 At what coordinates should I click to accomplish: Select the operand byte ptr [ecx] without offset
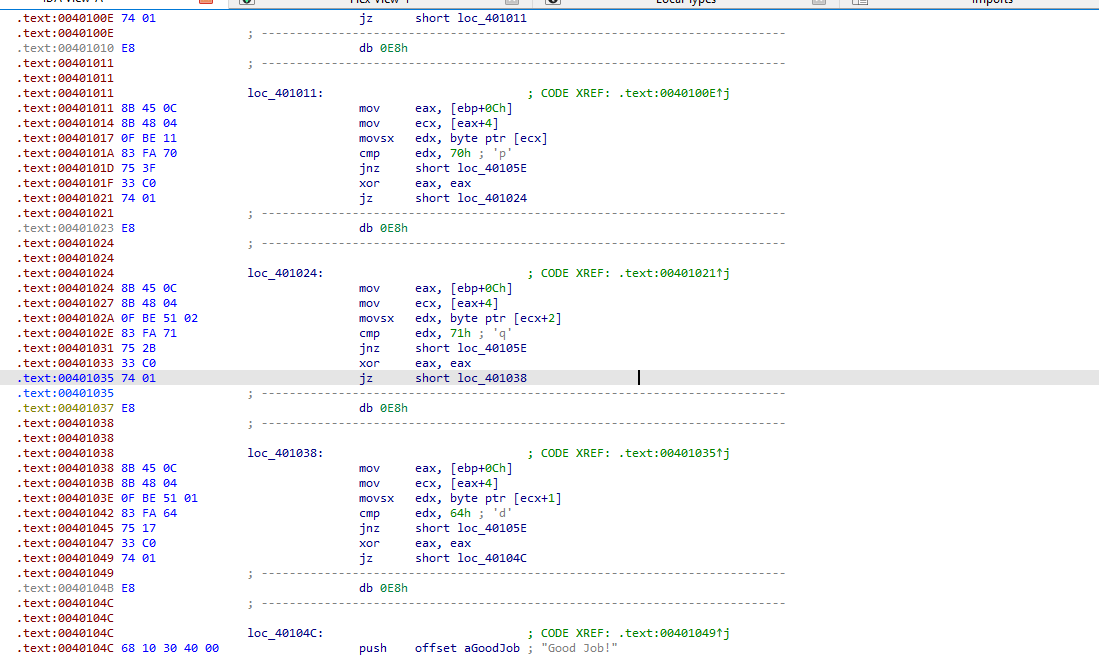click(x=499, y=138)
